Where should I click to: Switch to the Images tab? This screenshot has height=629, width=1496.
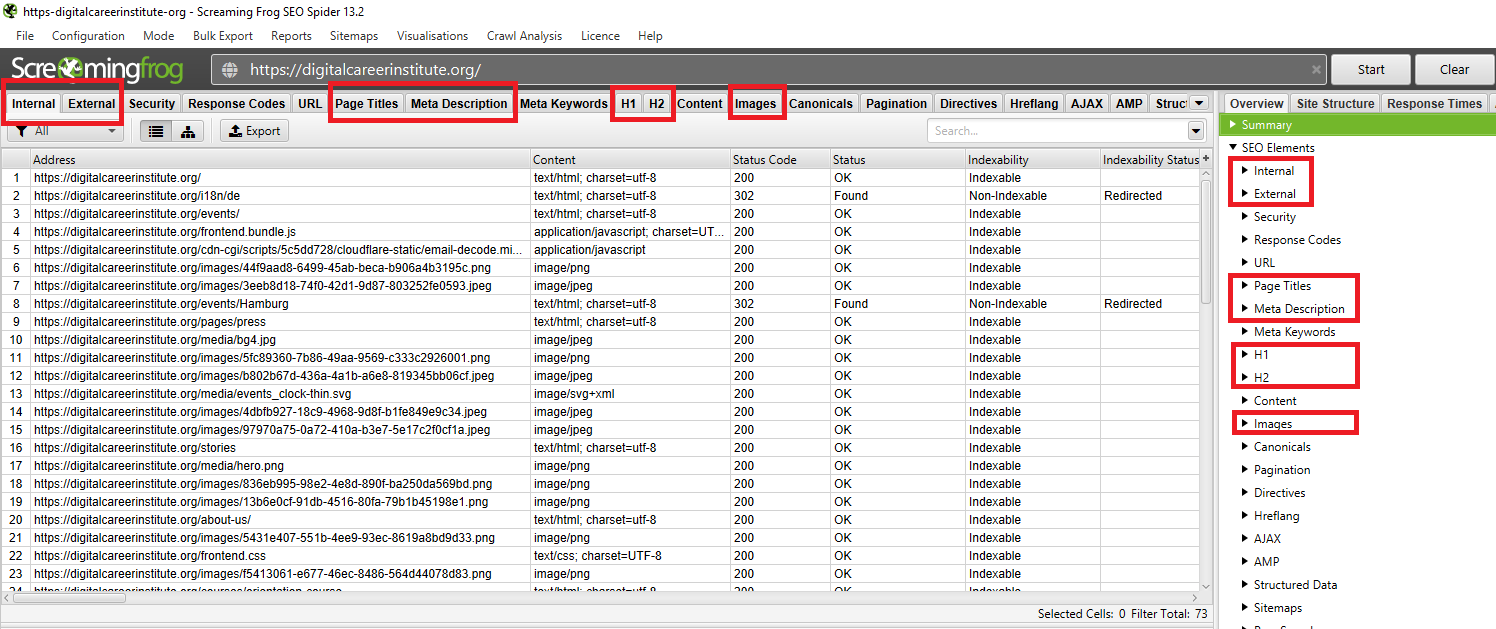click(x=756, y=103)
